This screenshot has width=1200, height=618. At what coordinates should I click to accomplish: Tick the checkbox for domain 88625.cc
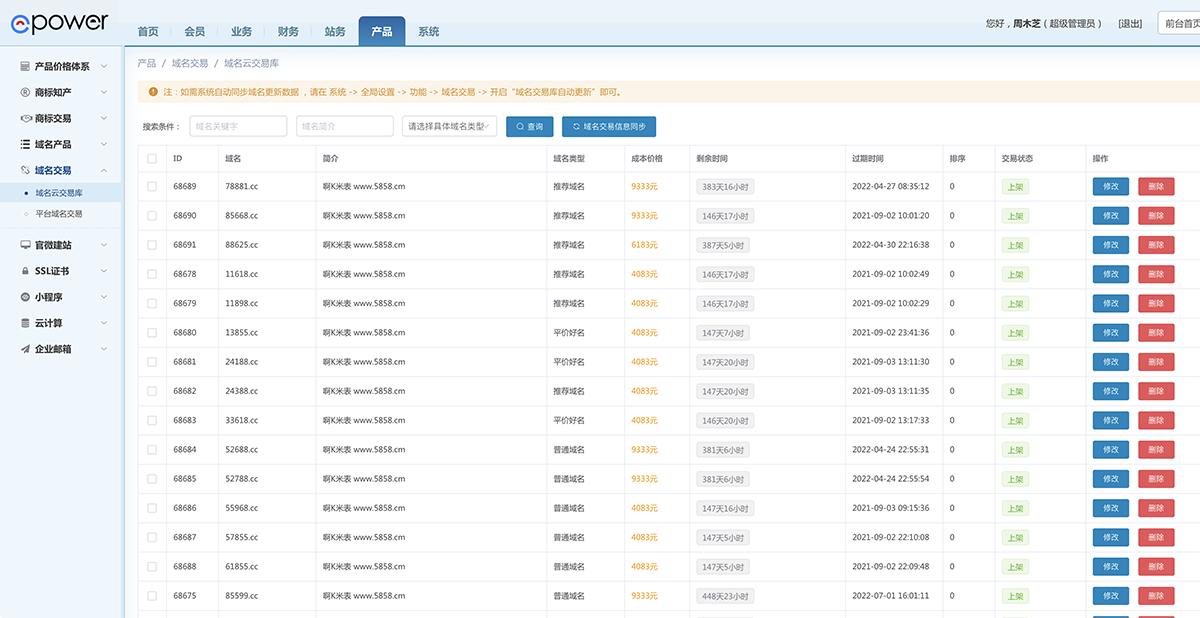click(152, 245)
